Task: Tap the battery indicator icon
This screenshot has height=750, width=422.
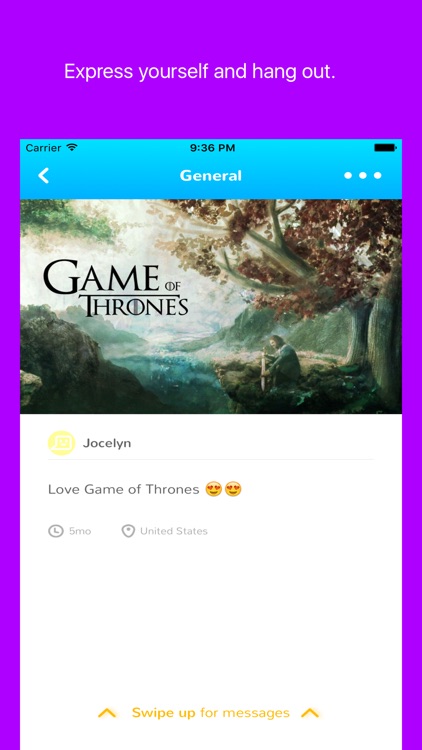Action: pos(385,148)
